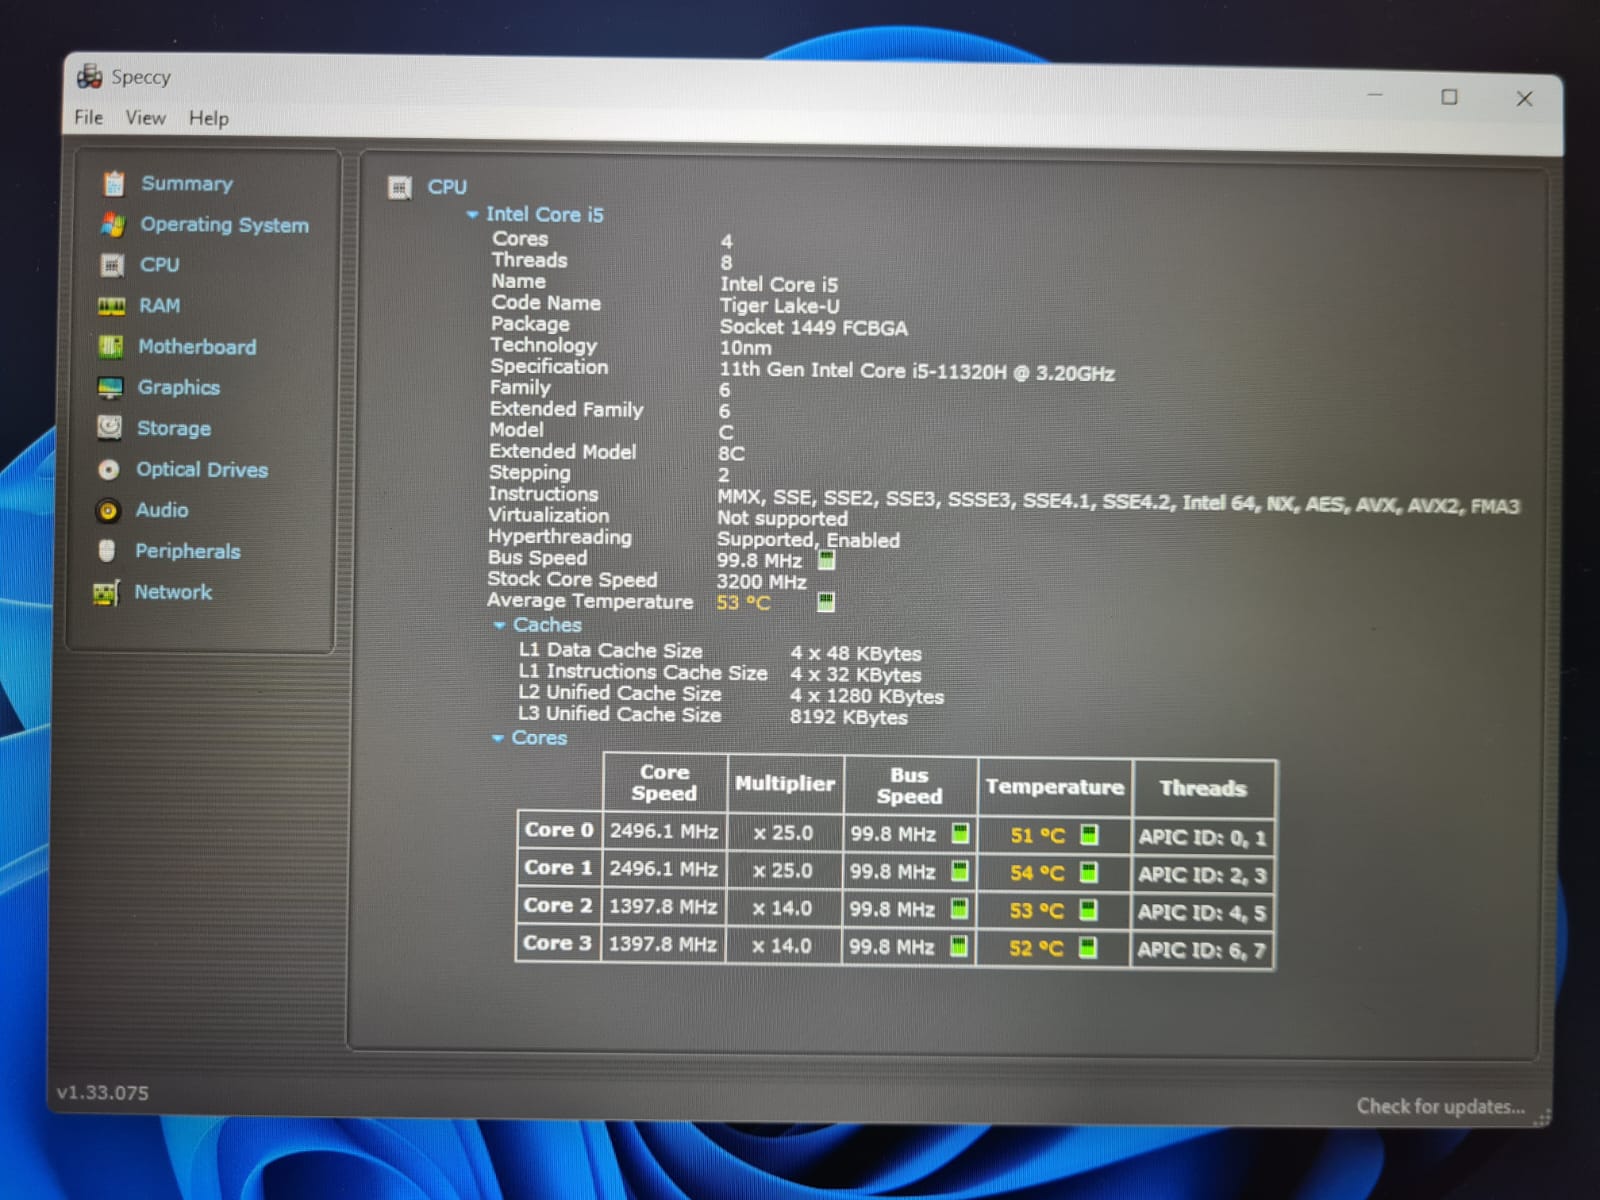Click the Network icon in sidebar
Image resolution: width=1600 pixels, height=1200 pixels.
tap(106, 592)
